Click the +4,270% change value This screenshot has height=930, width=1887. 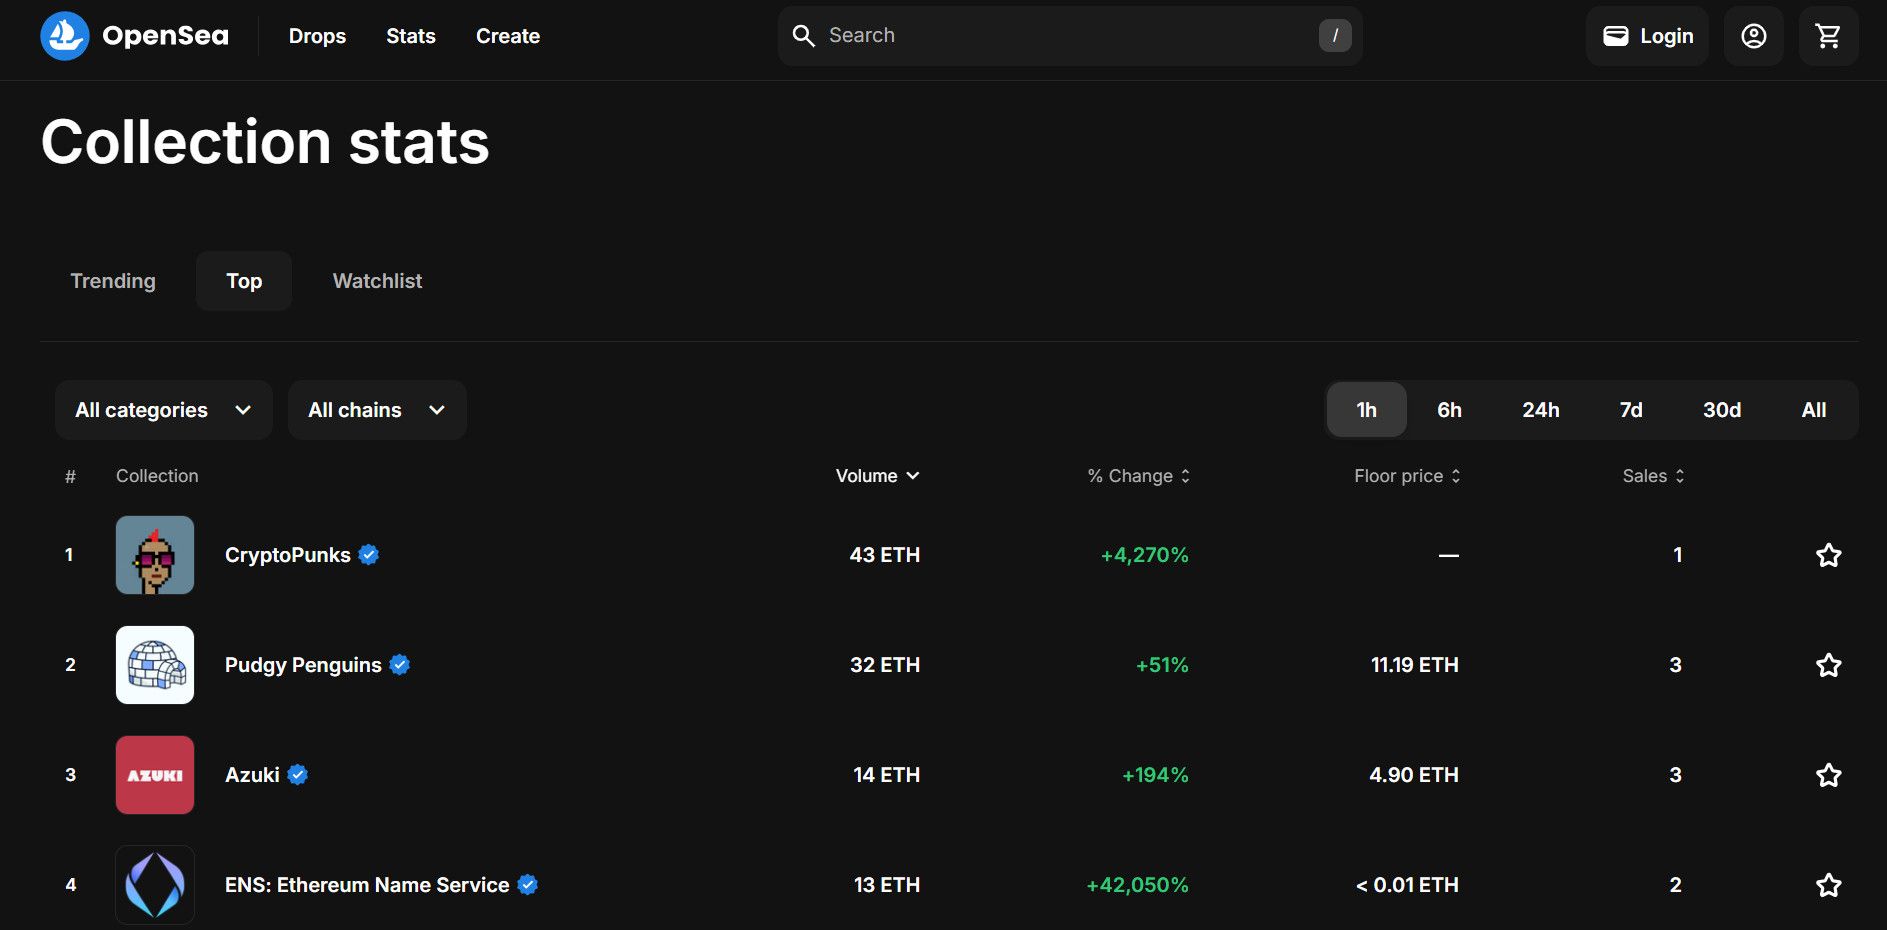click(x=1145, y=555)
